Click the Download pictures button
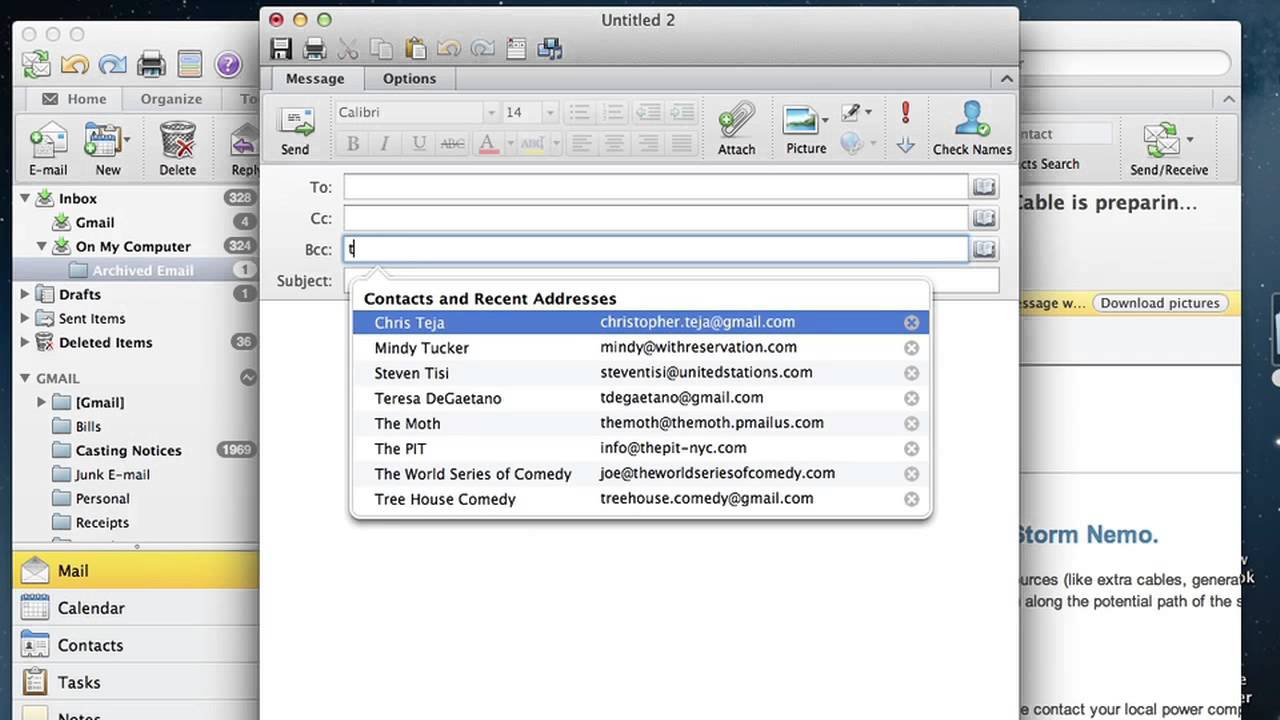 point(1160,303)
